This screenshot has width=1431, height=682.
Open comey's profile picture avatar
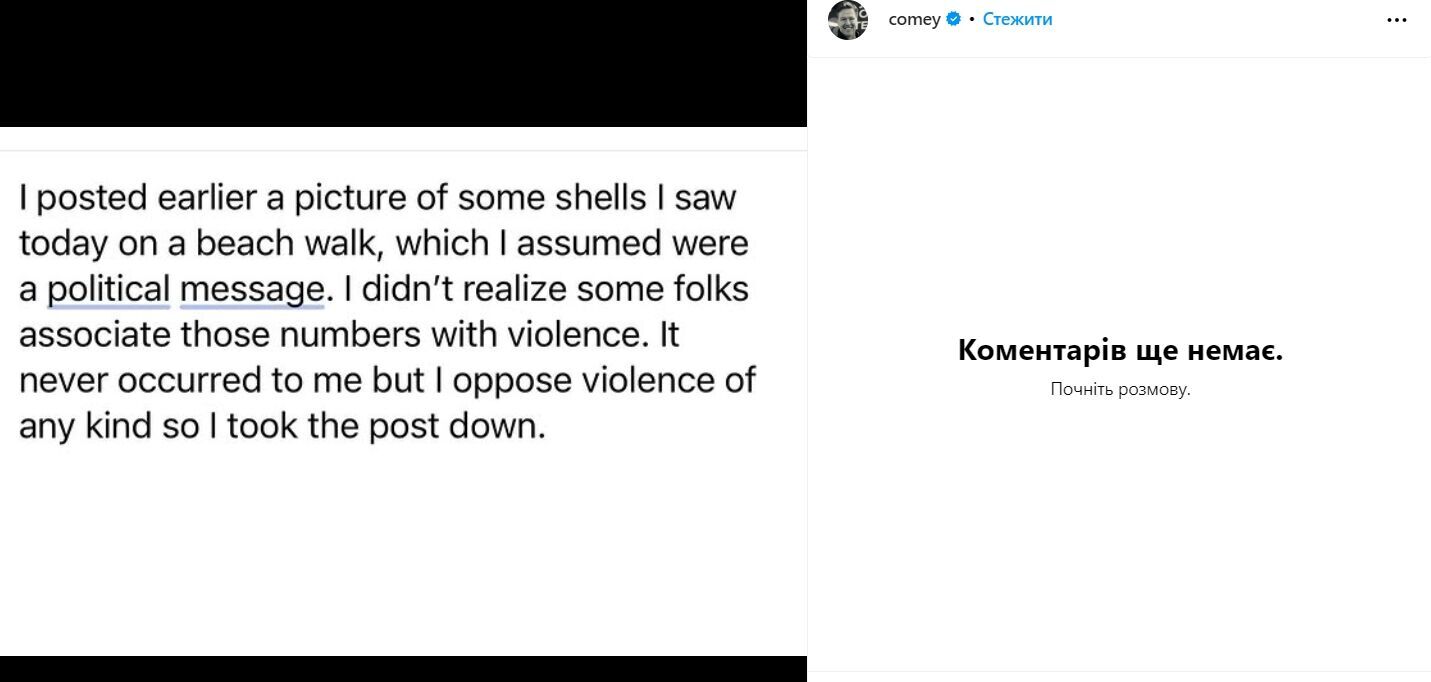848,19
